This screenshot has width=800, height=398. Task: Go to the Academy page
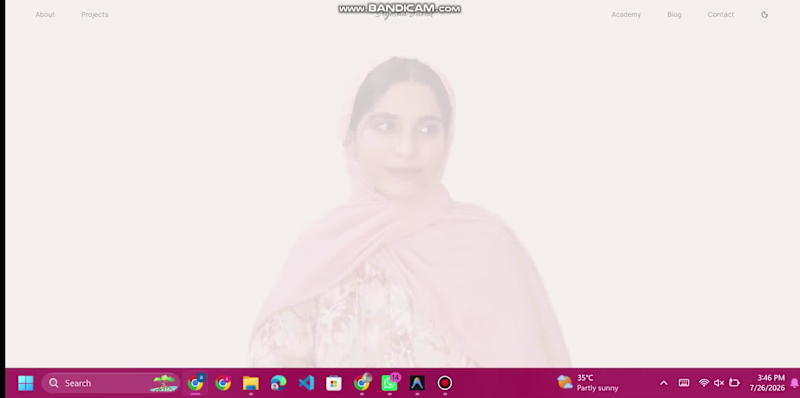click(626, 14)
